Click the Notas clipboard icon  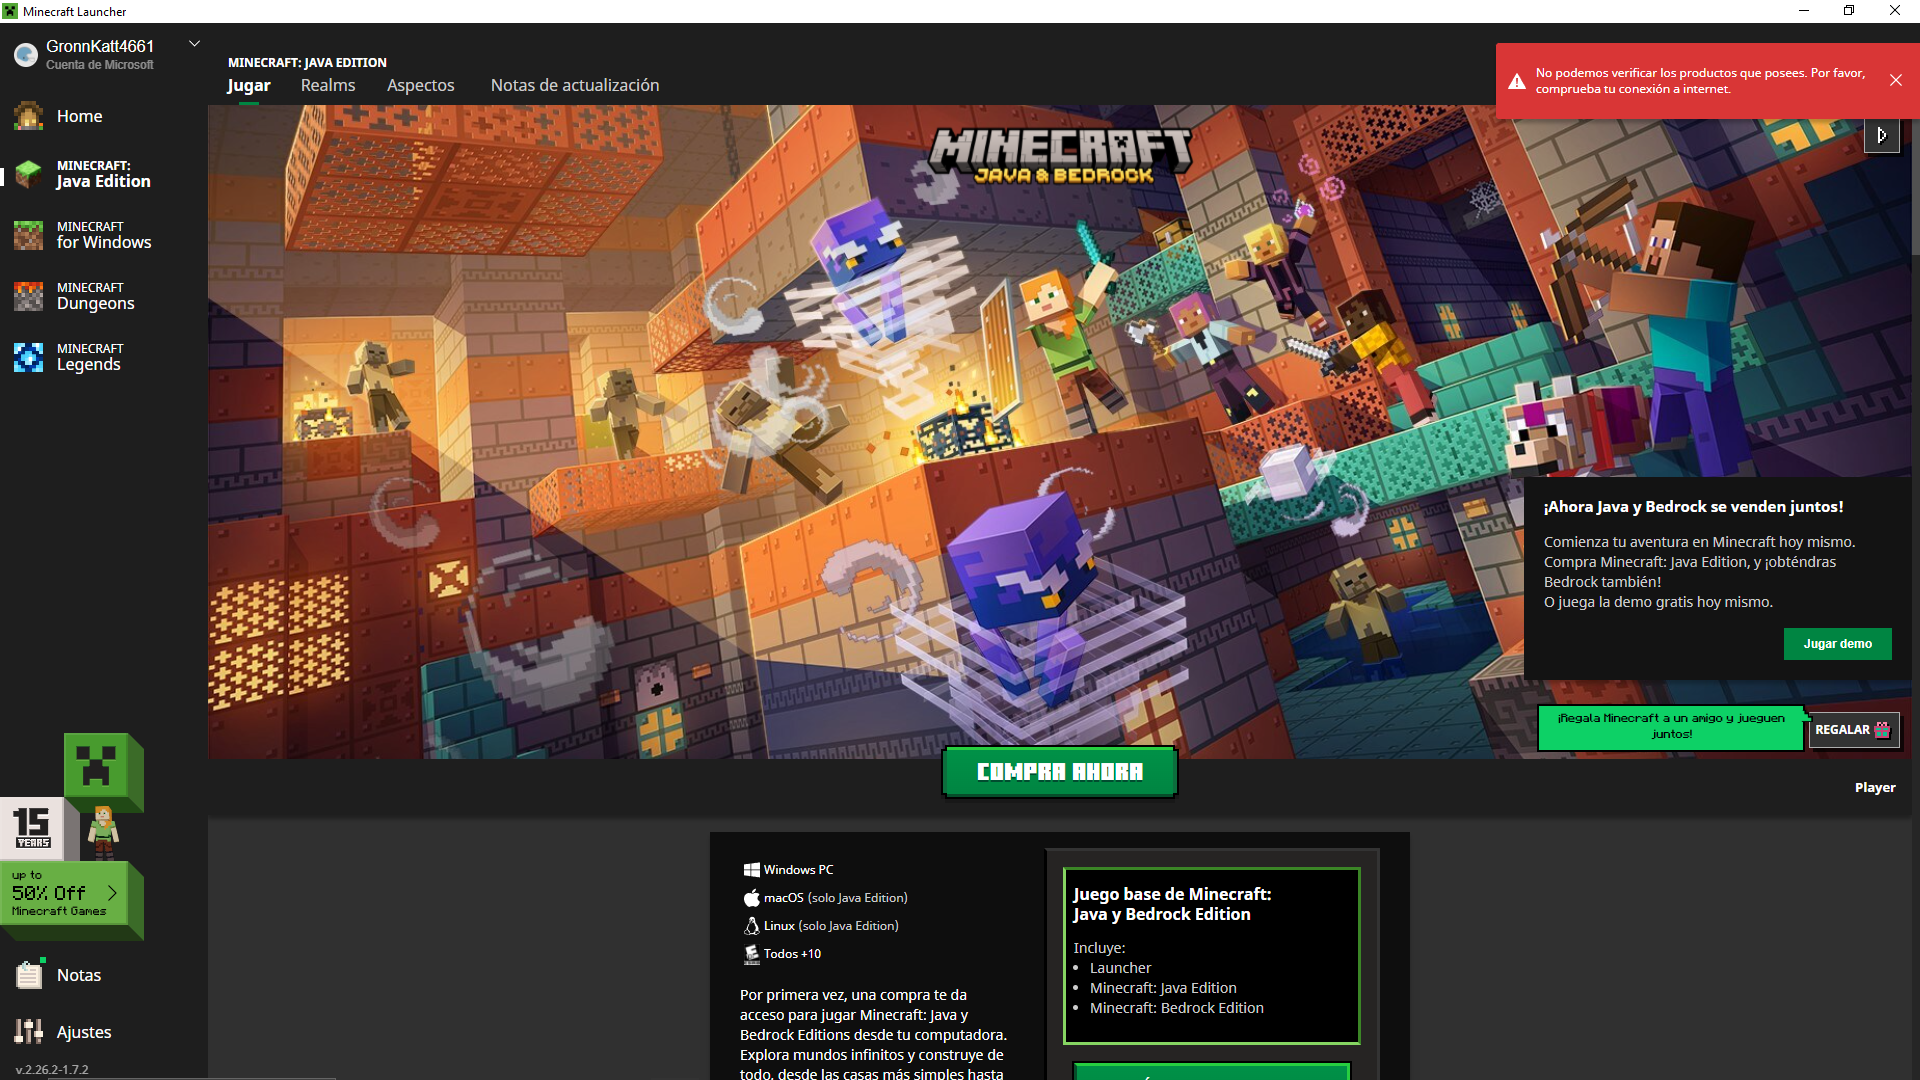(x=28, y=975)
